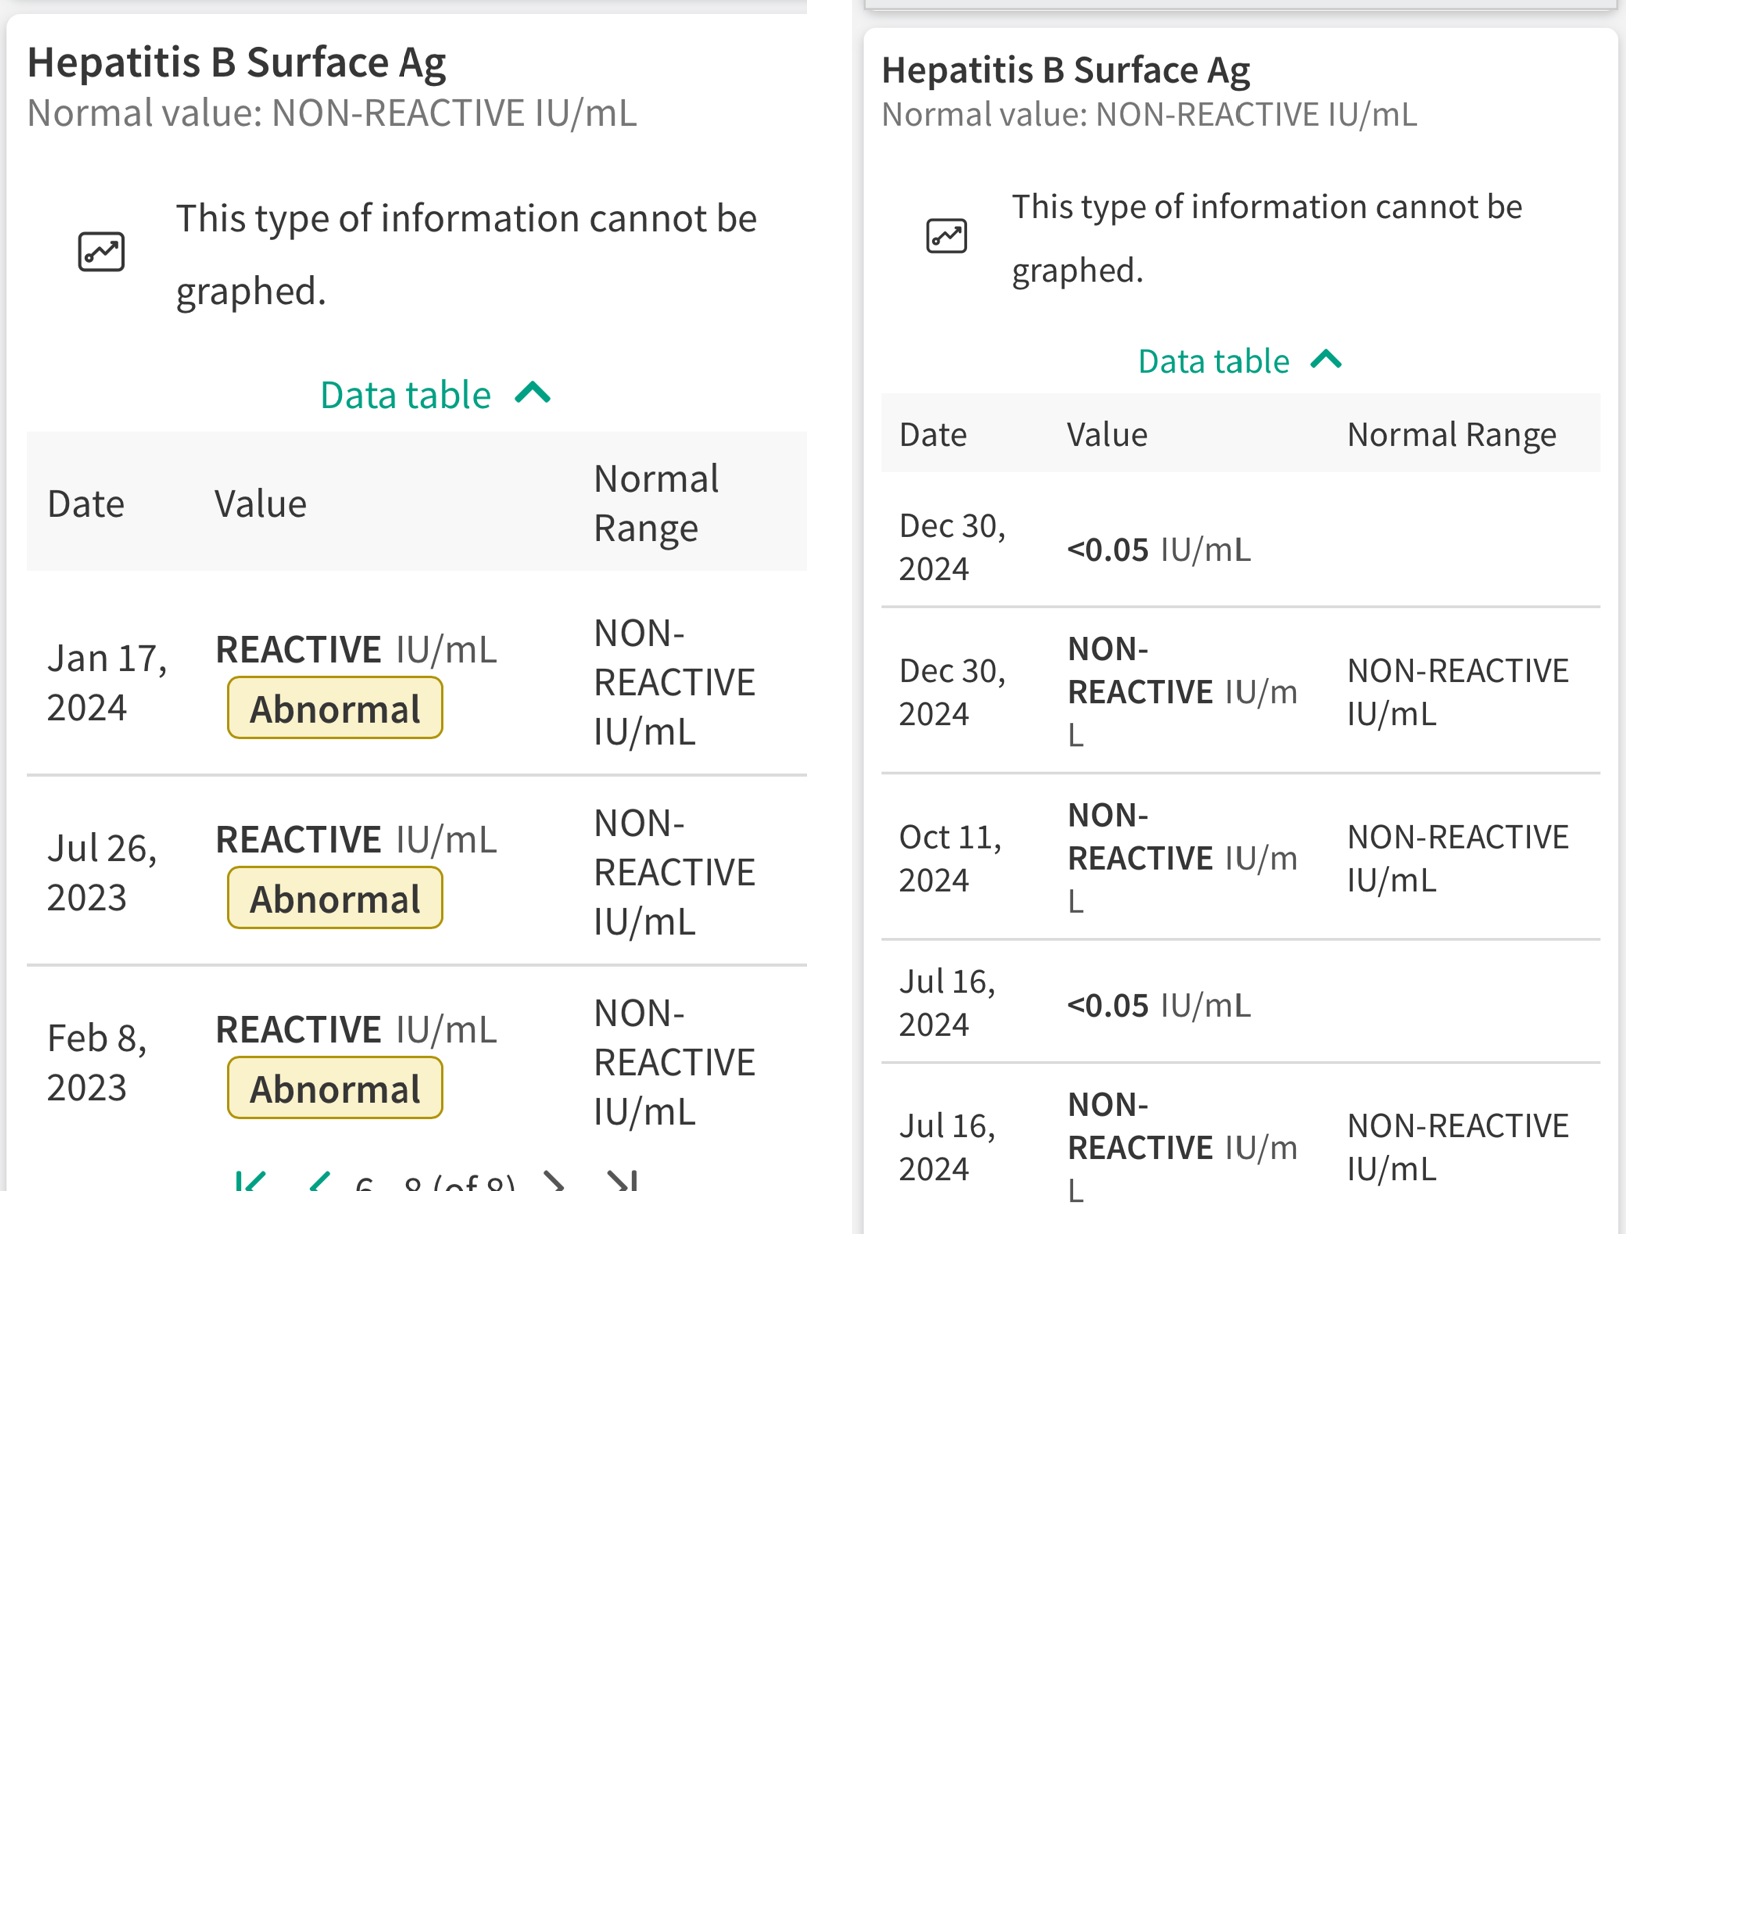Click 'cannot be graphed' message in left panel
The width and height of the screenshot is (1746, 1931).
(466, 254)
